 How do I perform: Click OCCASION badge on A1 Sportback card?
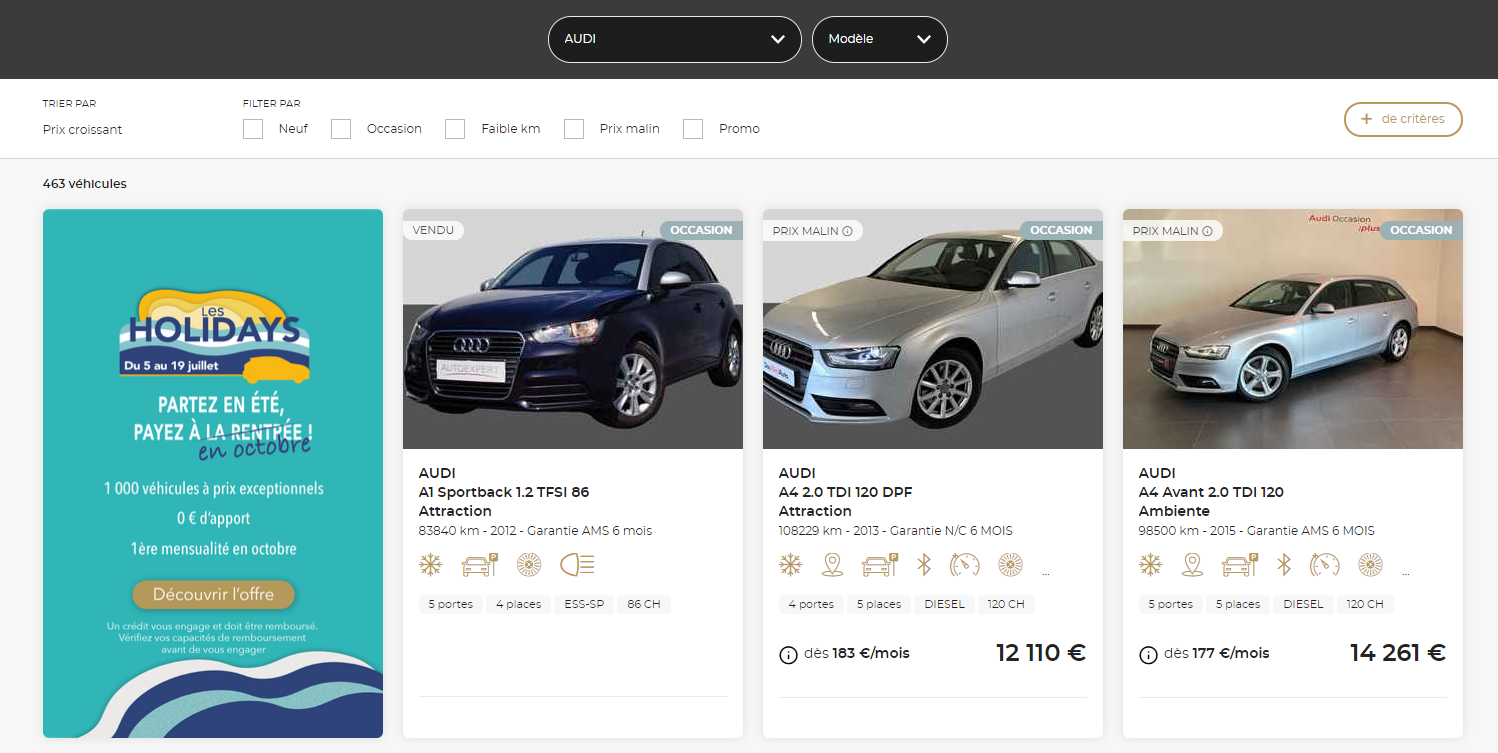(x=701, y=230)
